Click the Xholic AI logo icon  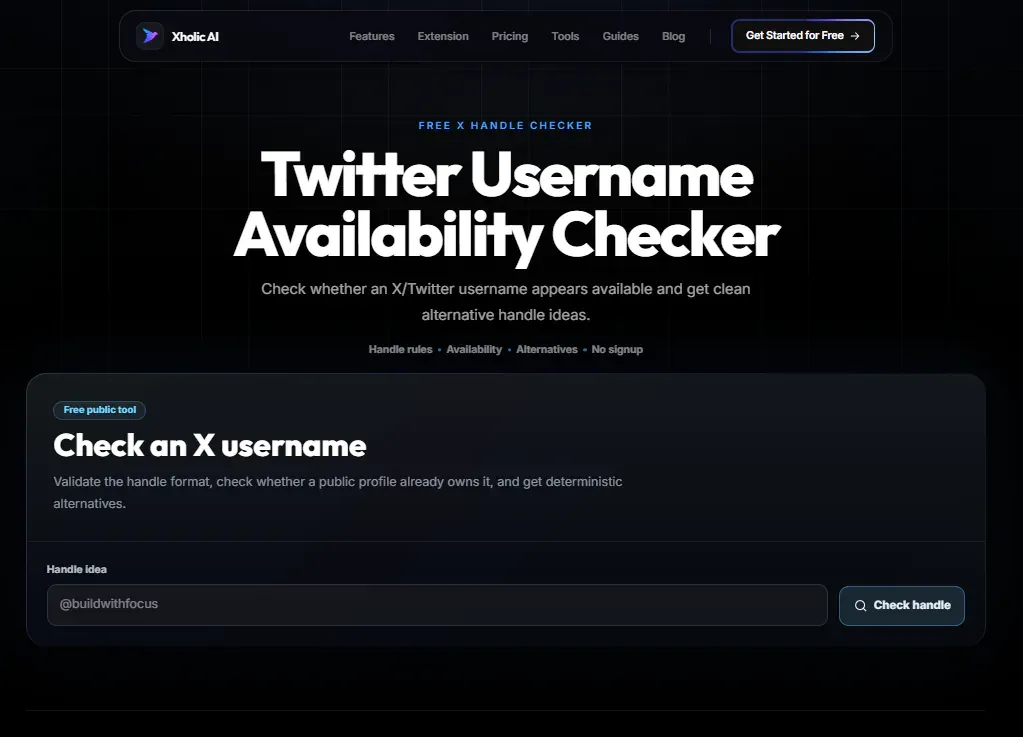[x=149, y=36]
